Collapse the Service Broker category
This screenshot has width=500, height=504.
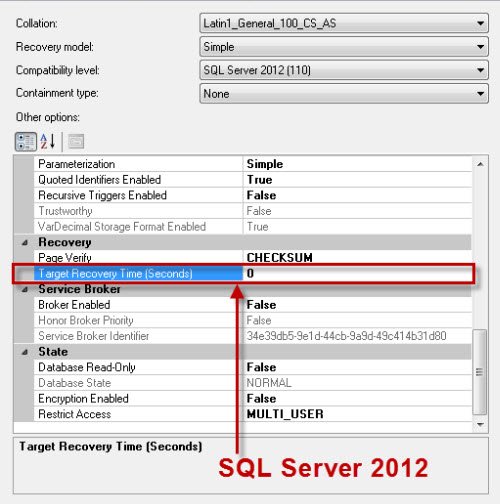click(25, 289)
